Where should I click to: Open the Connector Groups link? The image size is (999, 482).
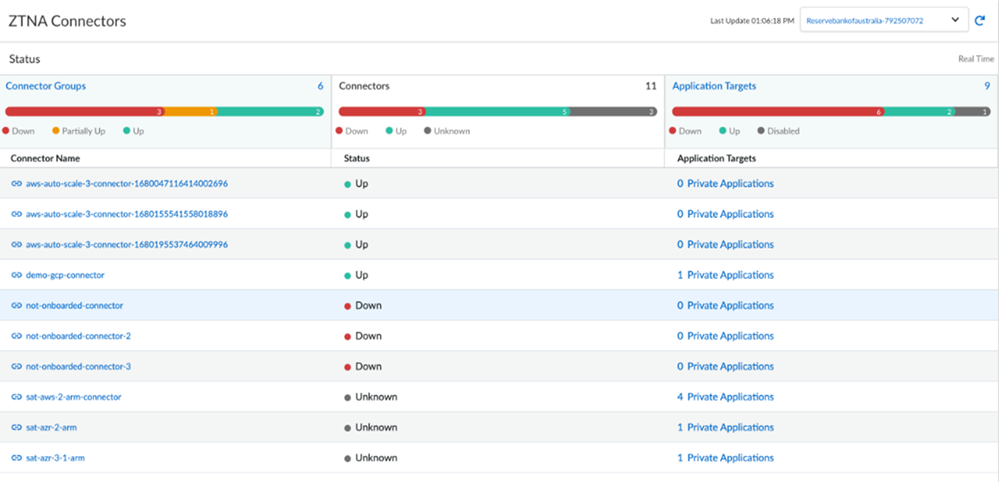[46, 86]
